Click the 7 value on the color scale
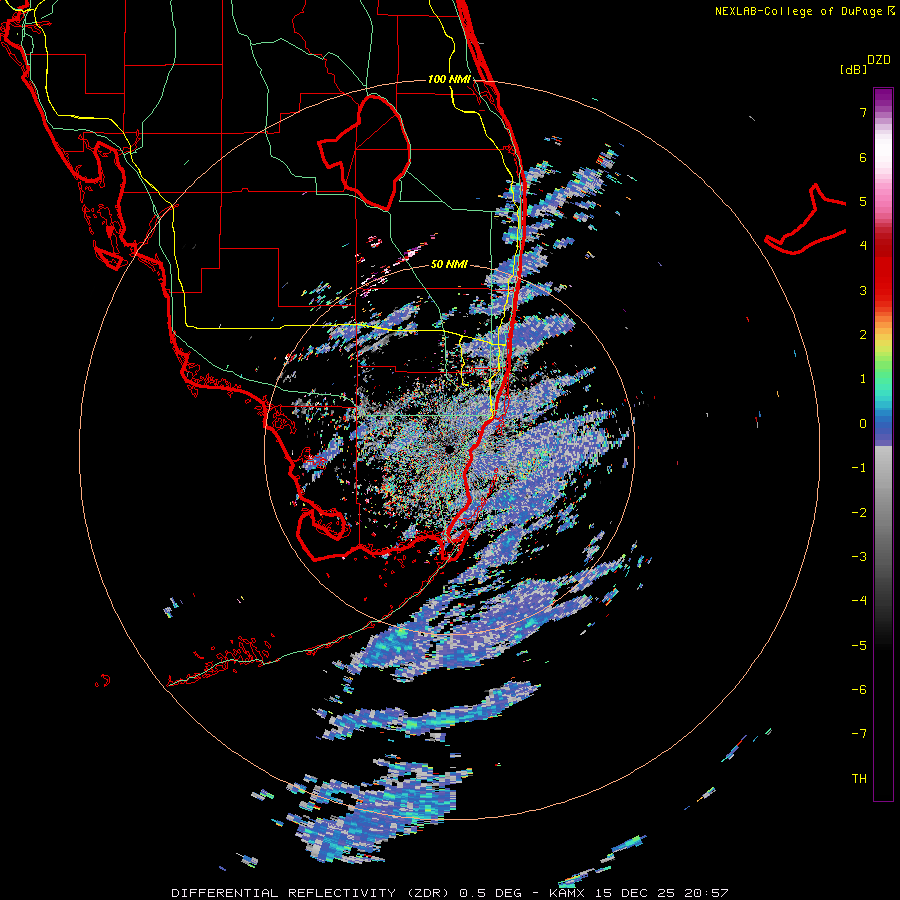The width and height of the screenshot is (900, 900). click(863, 112)
